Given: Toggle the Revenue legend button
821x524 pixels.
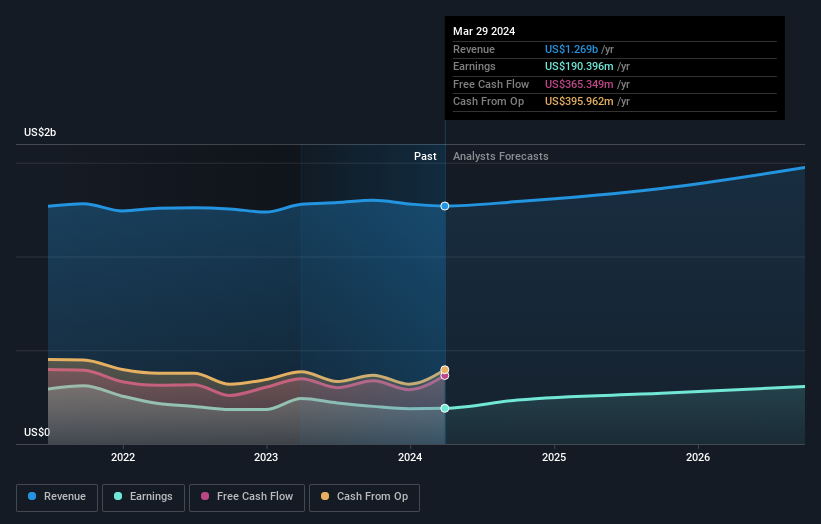Looking at the screenshot, I should coord(57,497).
